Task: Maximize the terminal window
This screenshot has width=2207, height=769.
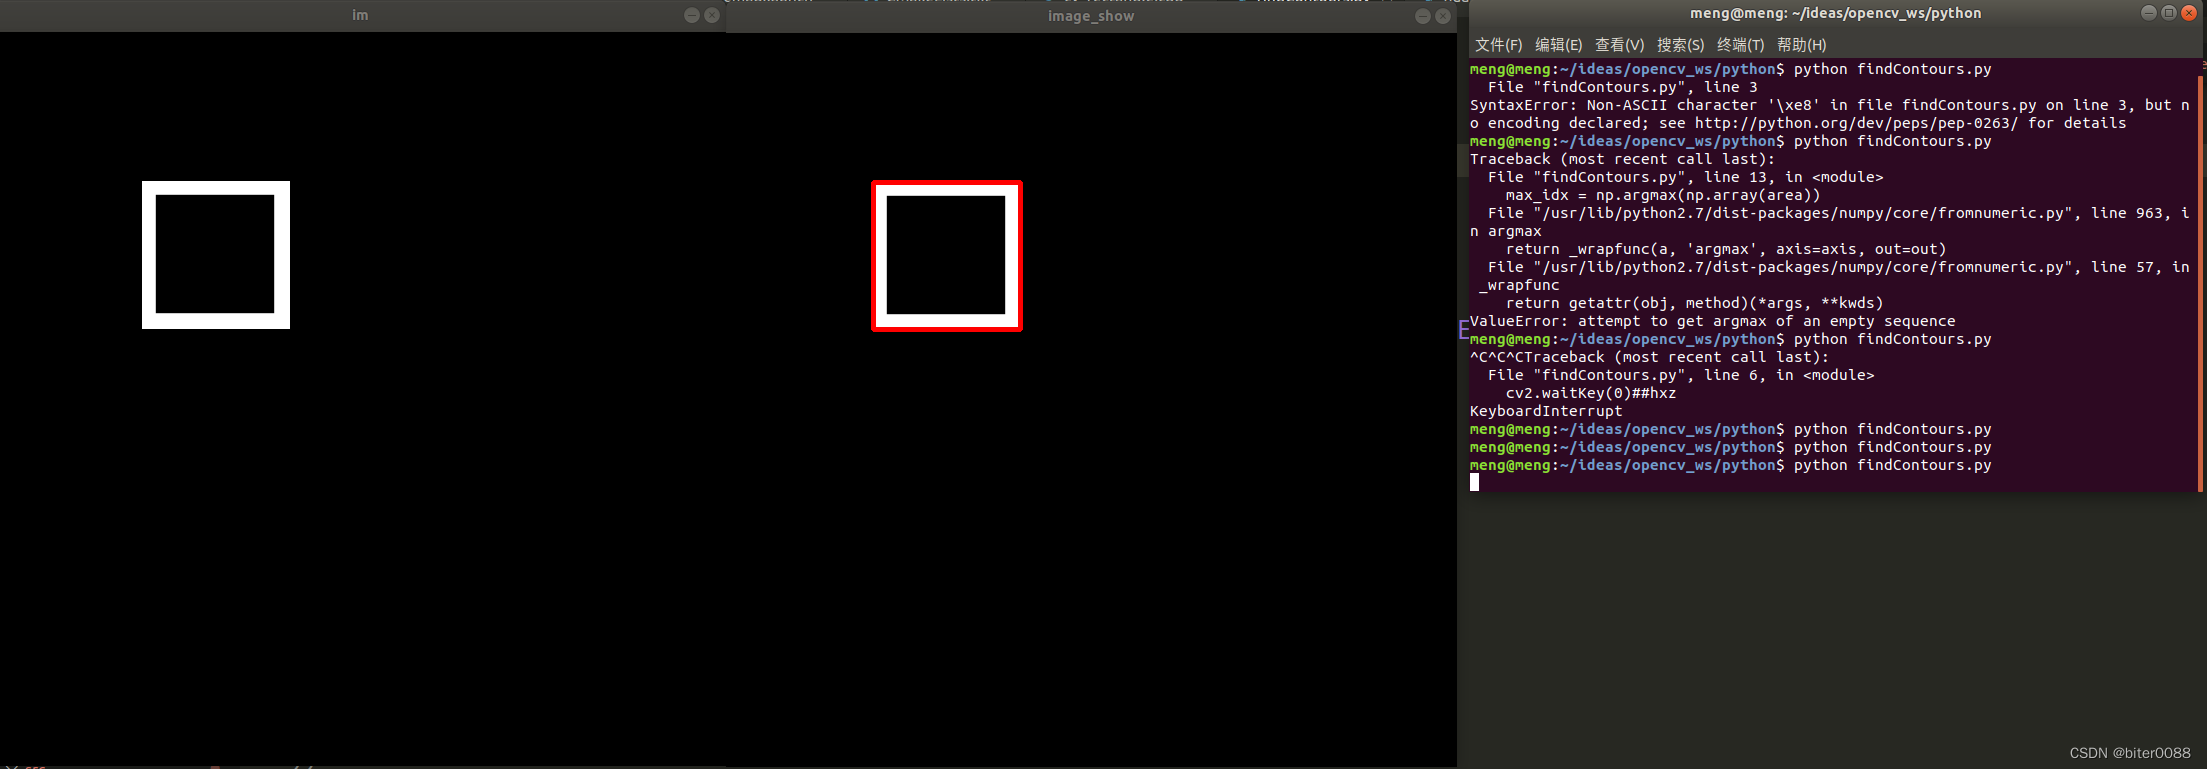Action: pyautogui.click(x=2169, y=13)
